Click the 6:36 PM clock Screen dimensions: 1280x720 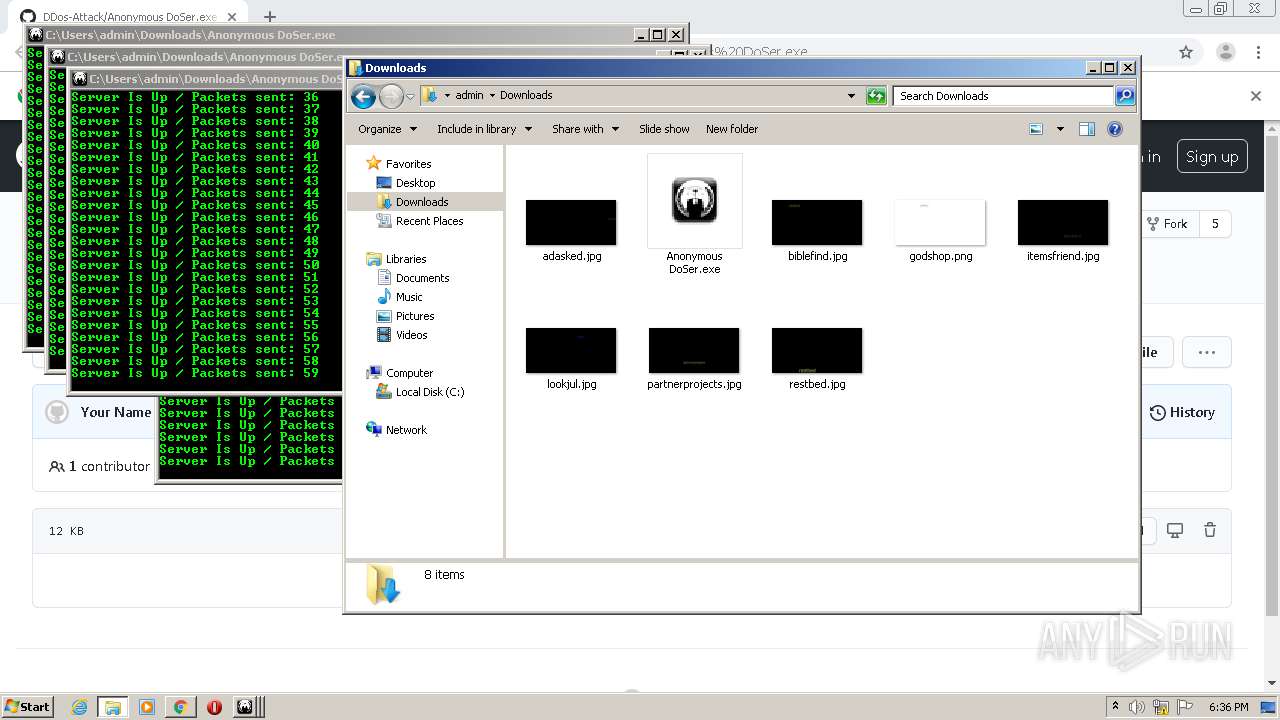[1228, 707]
